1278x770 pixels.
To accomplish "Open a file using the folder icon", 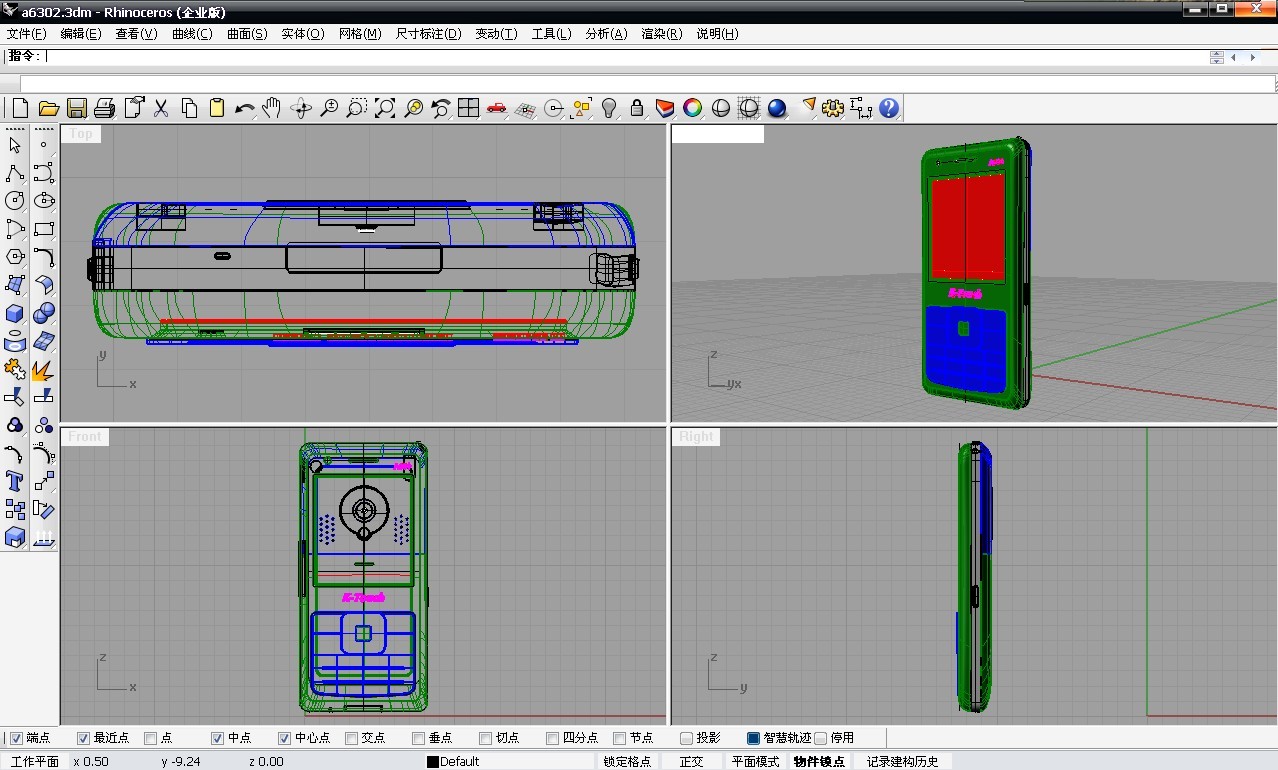I will tap(48, 108).
